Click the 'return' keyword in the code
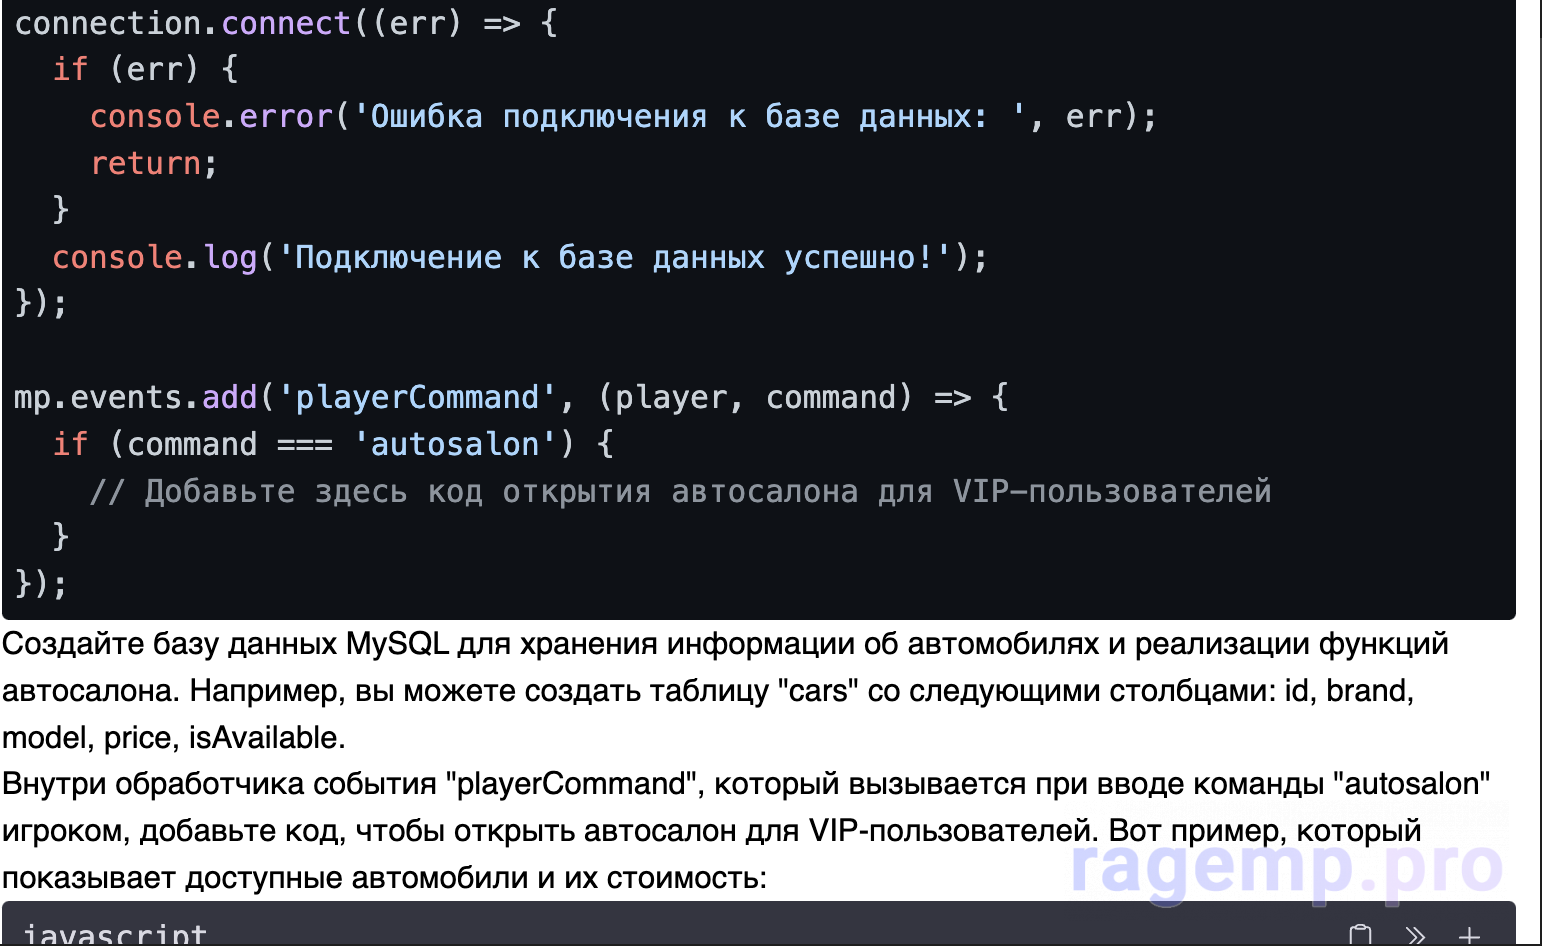The height and width of the screenshot is (946, 1542). [x=146, y=163]
